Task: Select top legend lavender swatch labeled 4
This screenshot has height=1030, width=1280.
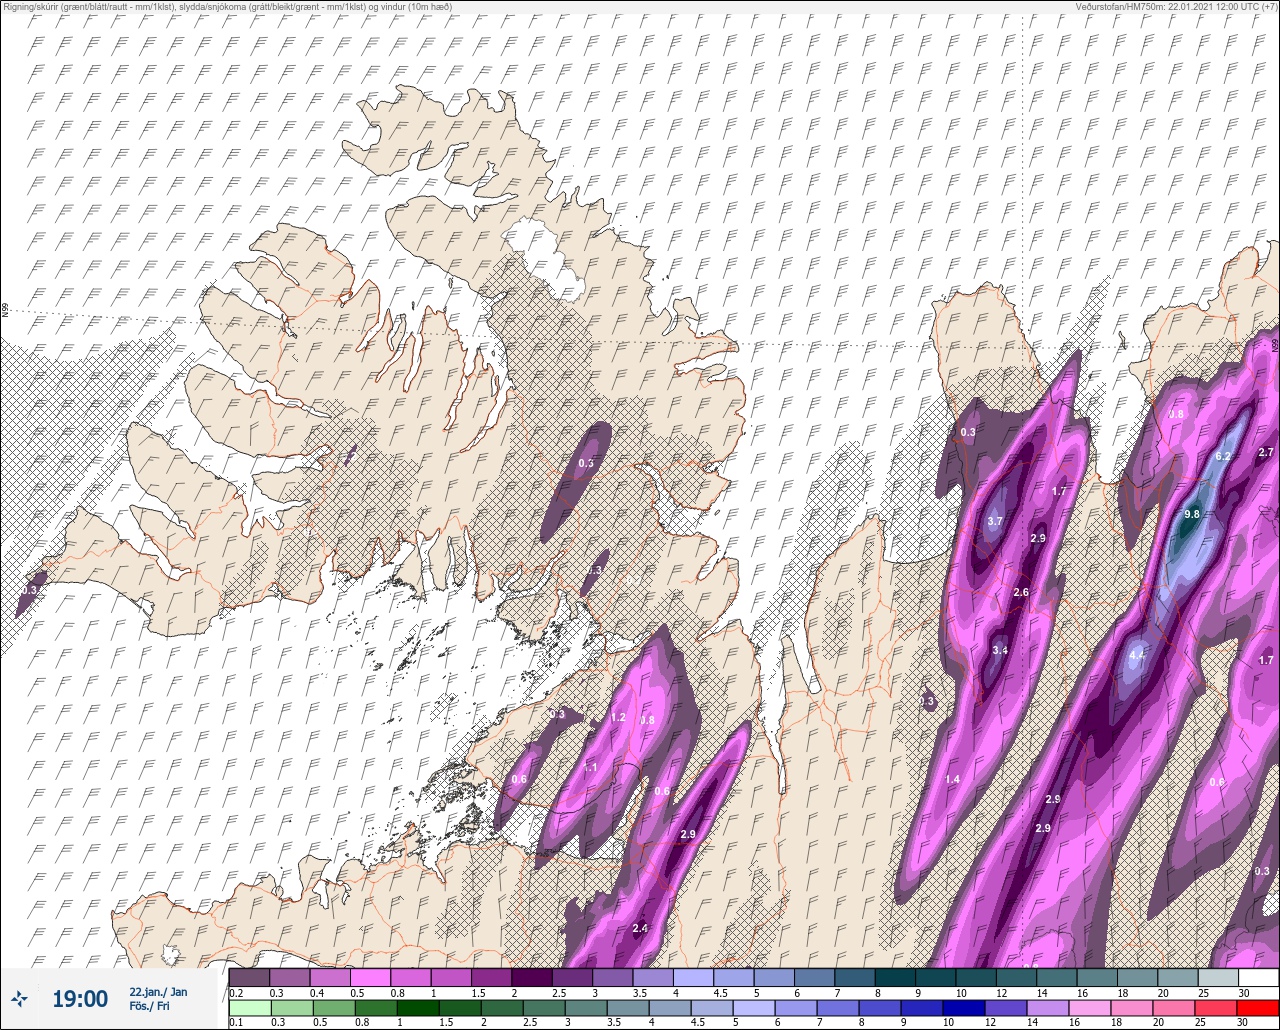Action: pos(693,977)
